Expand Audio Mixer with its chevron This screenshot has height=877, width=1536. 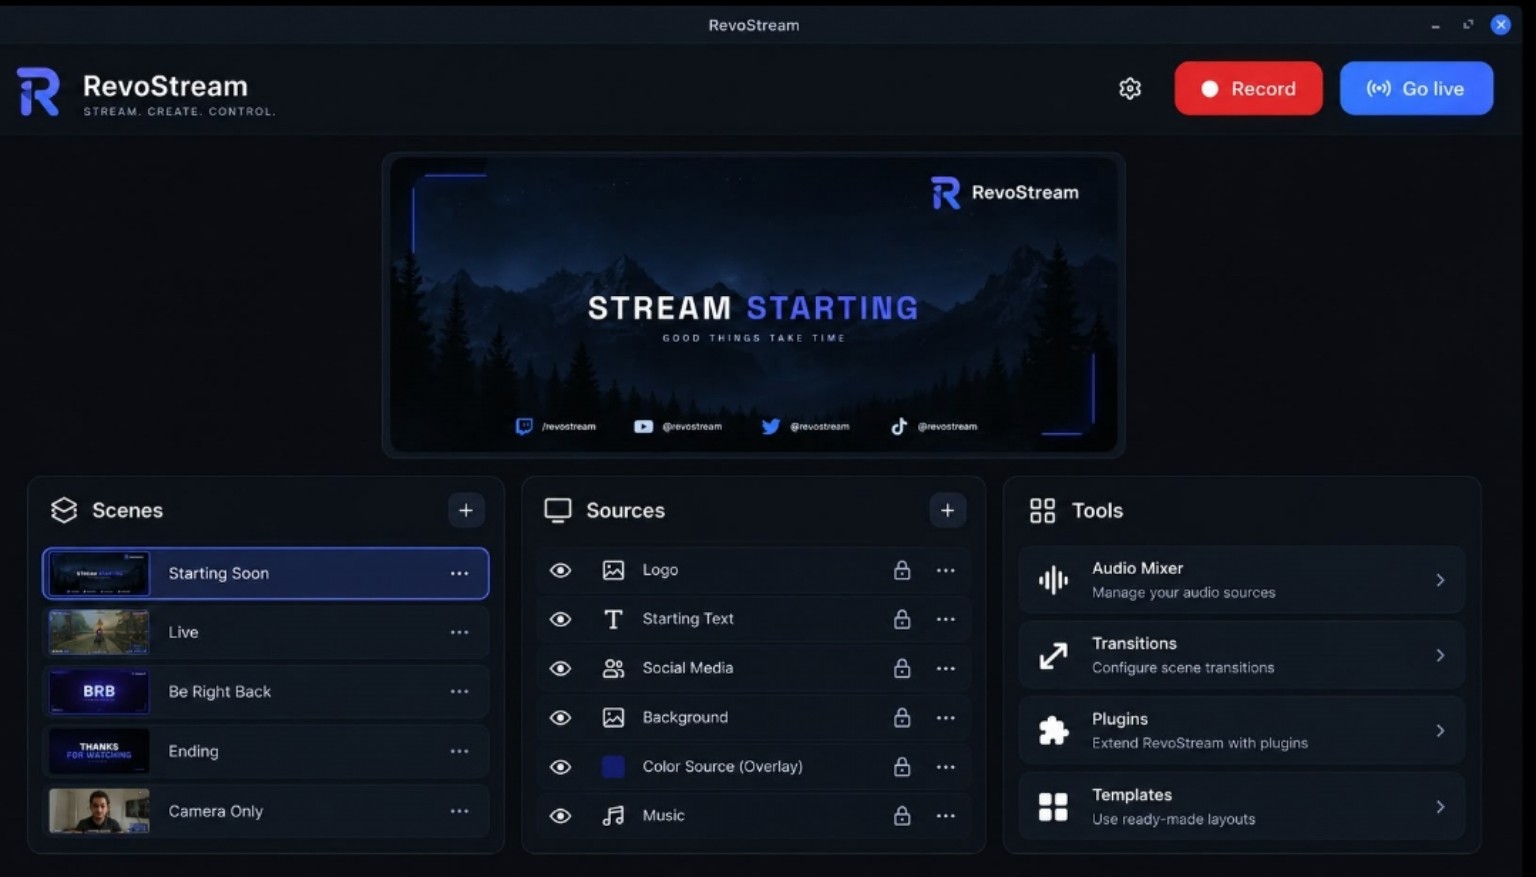pos(1440,580)
